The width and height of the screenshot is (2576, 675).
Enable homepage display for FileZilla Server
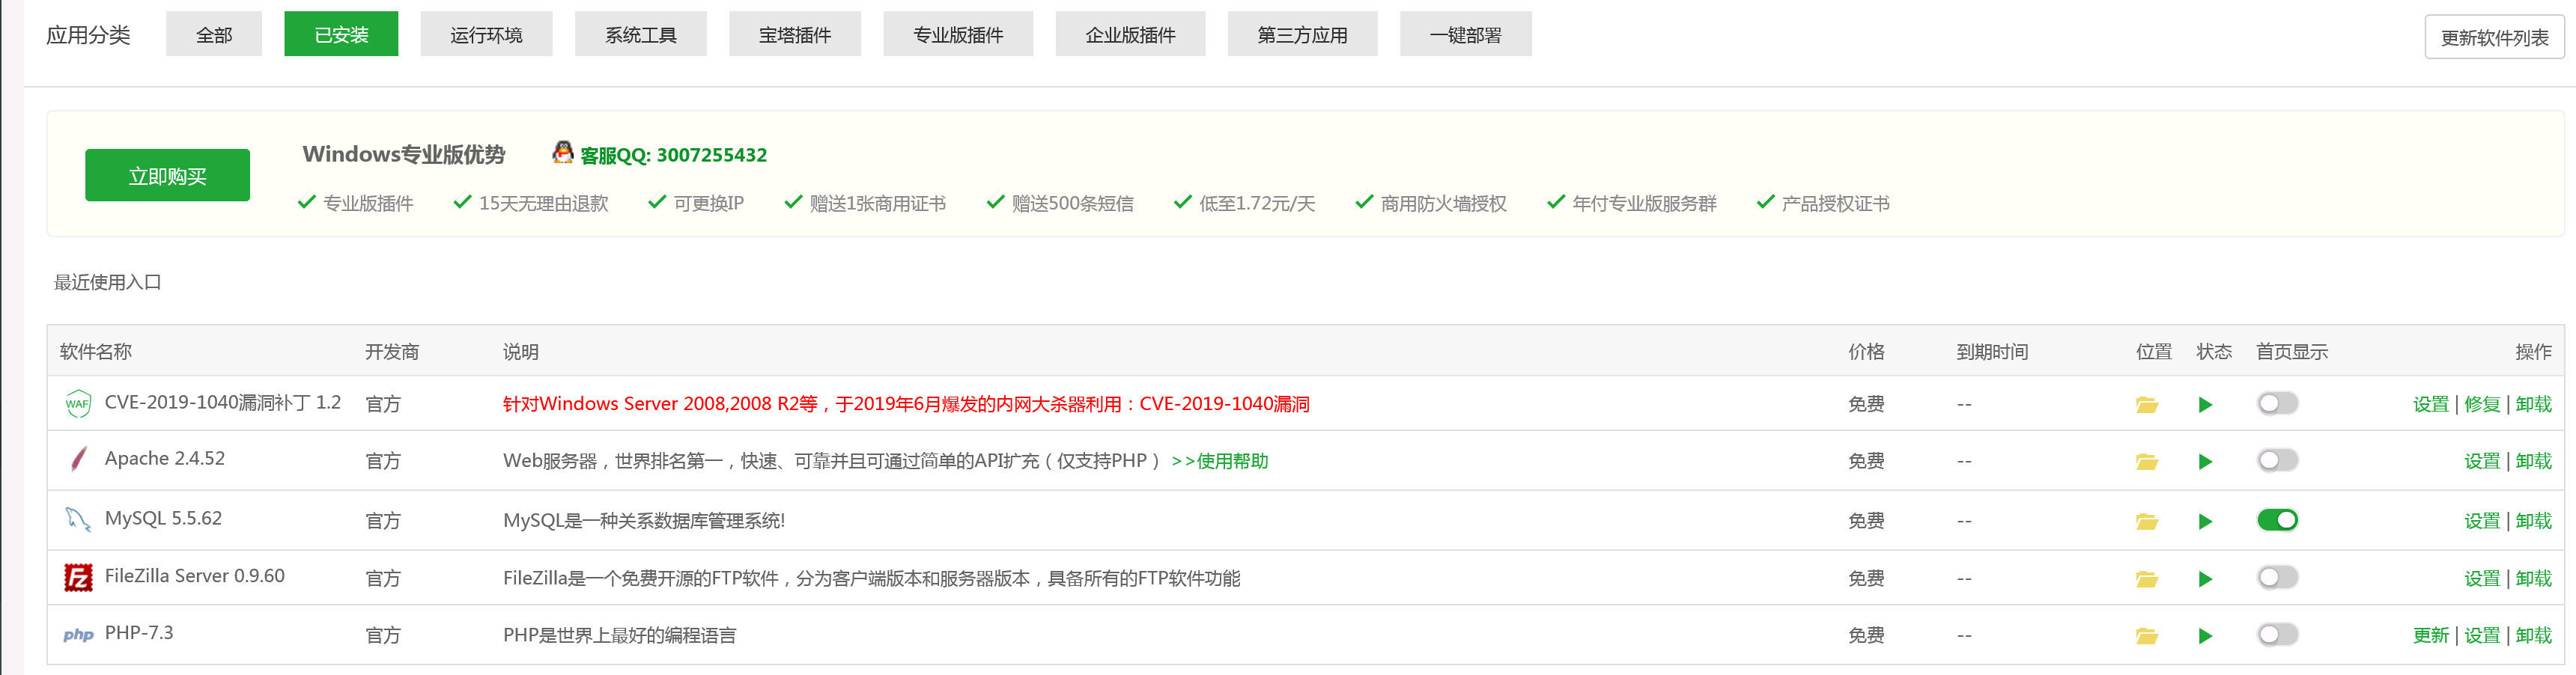click(x=2277, y=577)
